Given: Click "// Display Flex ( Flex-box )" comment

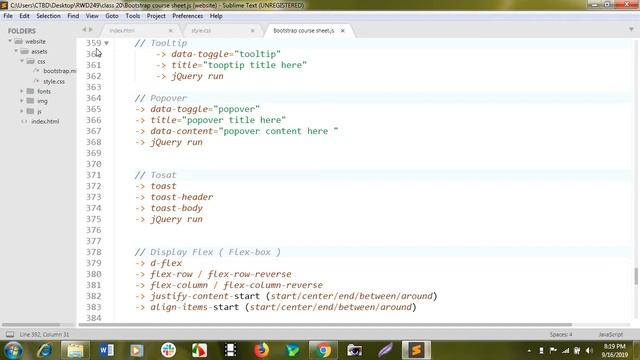Looking at the screenshot, I should click(207, 252).
